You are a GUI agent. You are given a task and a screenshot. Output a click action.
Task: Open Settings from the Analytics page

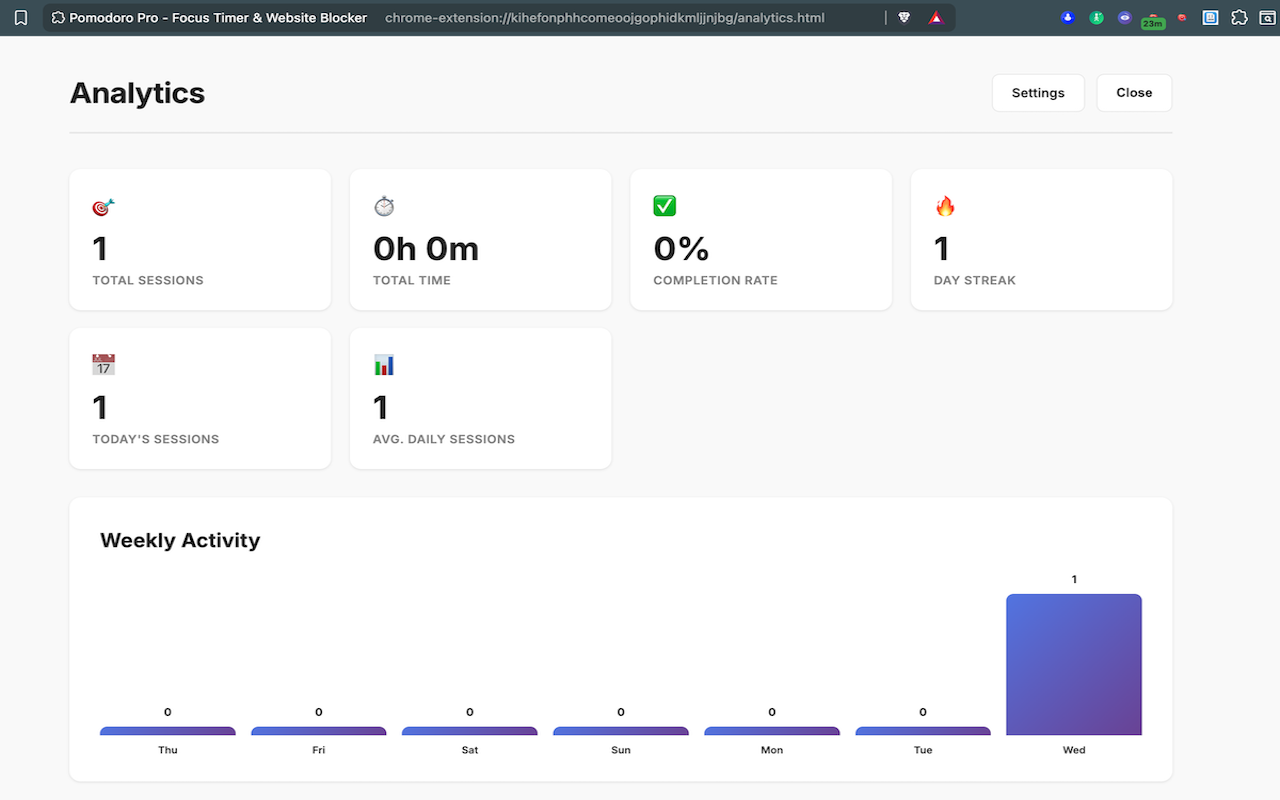click(1038, 92)
